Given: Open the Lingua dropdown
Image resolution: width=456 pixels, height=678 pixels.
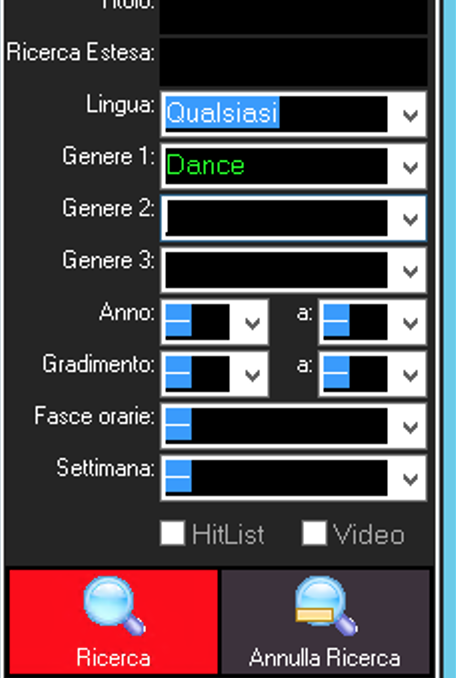Looking at the screenshot, I should (x=410, y=115).
